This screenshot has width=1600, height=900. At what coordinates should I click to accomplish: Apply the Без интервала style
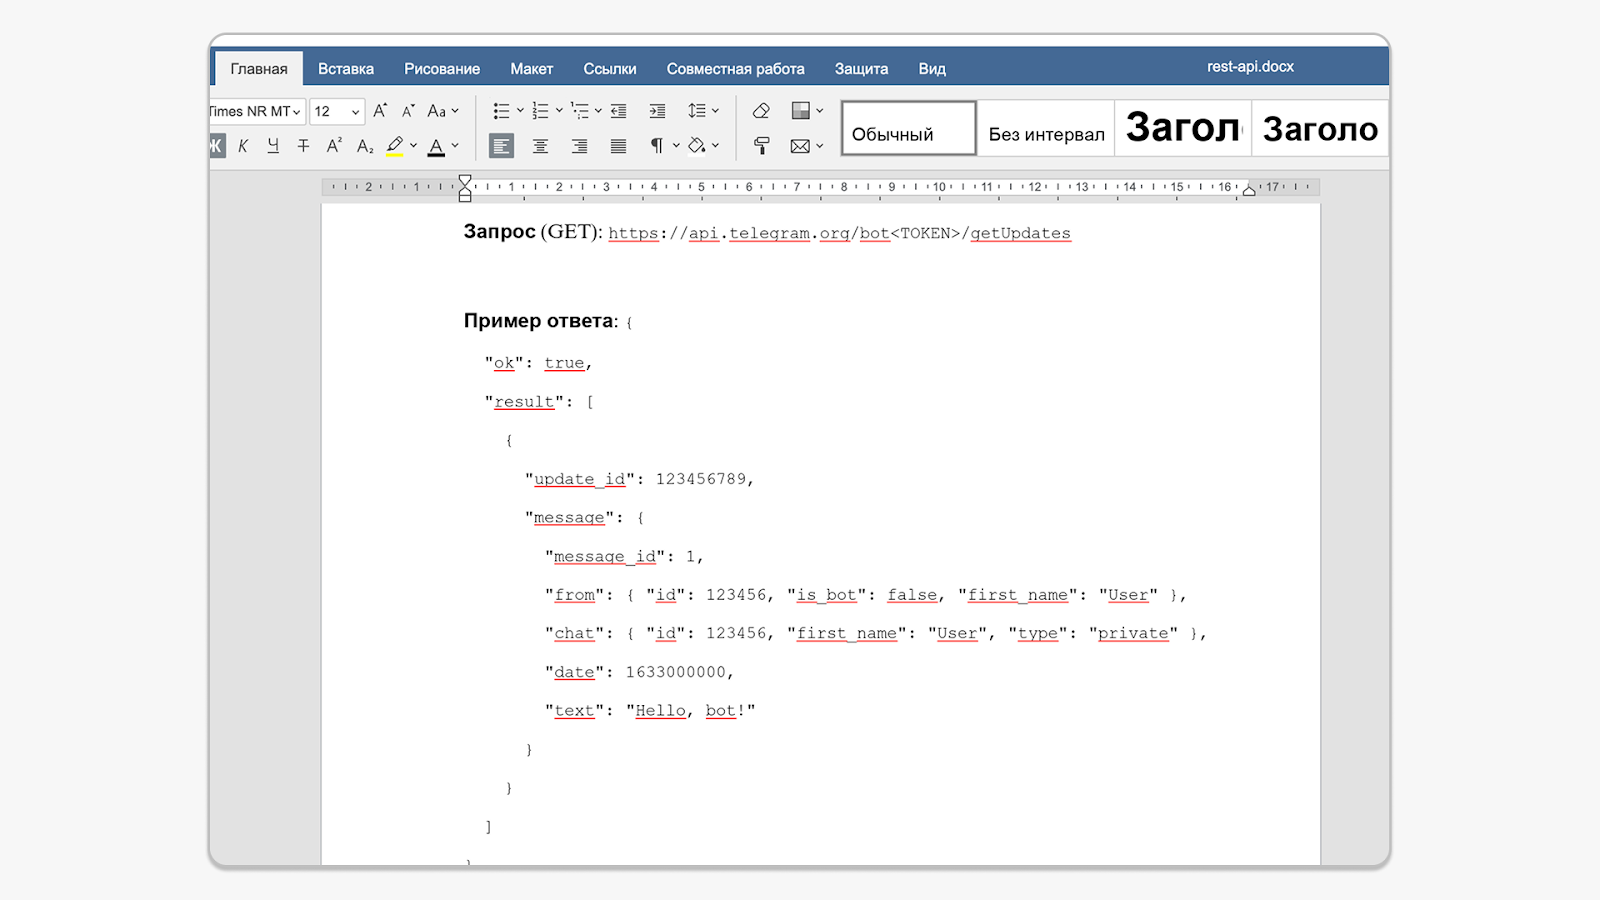(x=1046, y=128)
